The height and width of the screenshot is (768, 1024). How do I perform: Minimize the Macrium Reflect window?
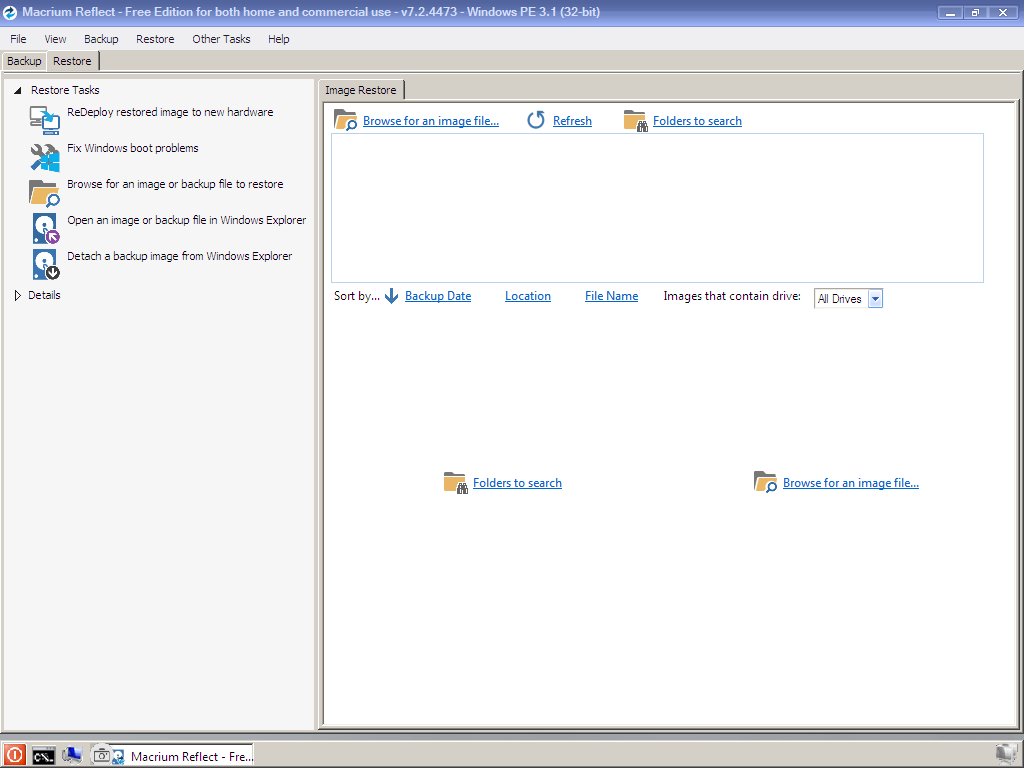(950, 12)
